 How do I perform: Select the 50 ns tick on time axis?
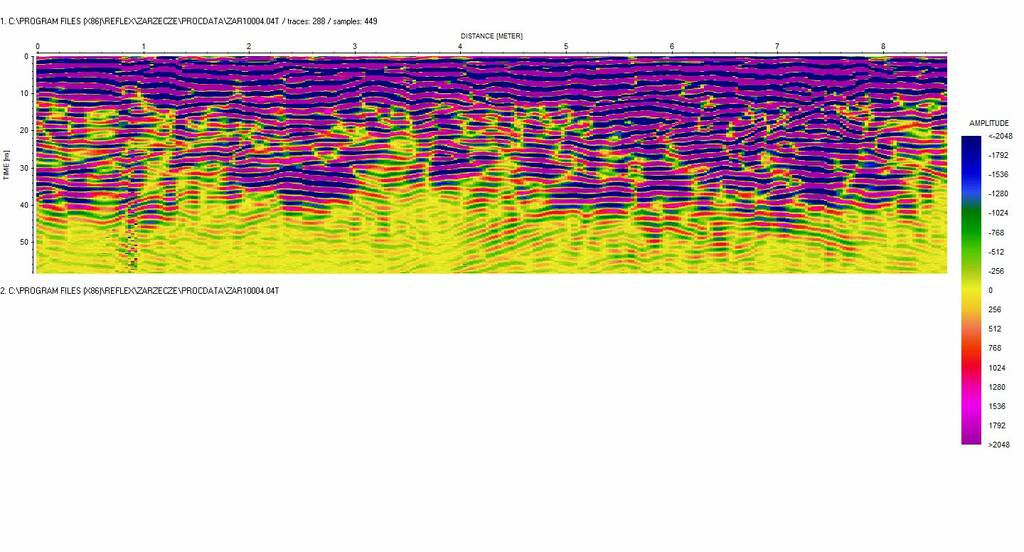tap(26, 242)
